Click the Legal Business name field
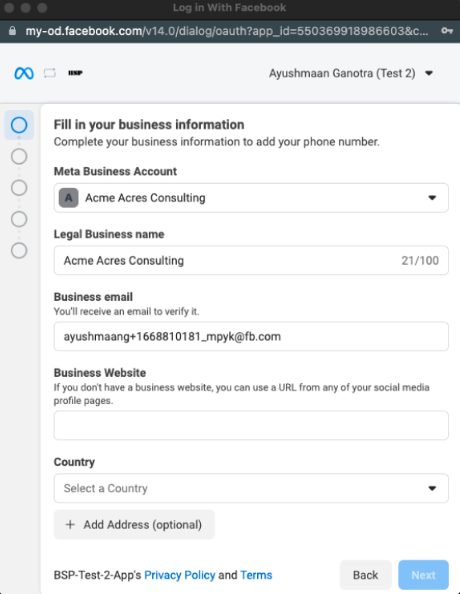Image resolution: width=460 pixels, height=594 pixels. point(251,261)
